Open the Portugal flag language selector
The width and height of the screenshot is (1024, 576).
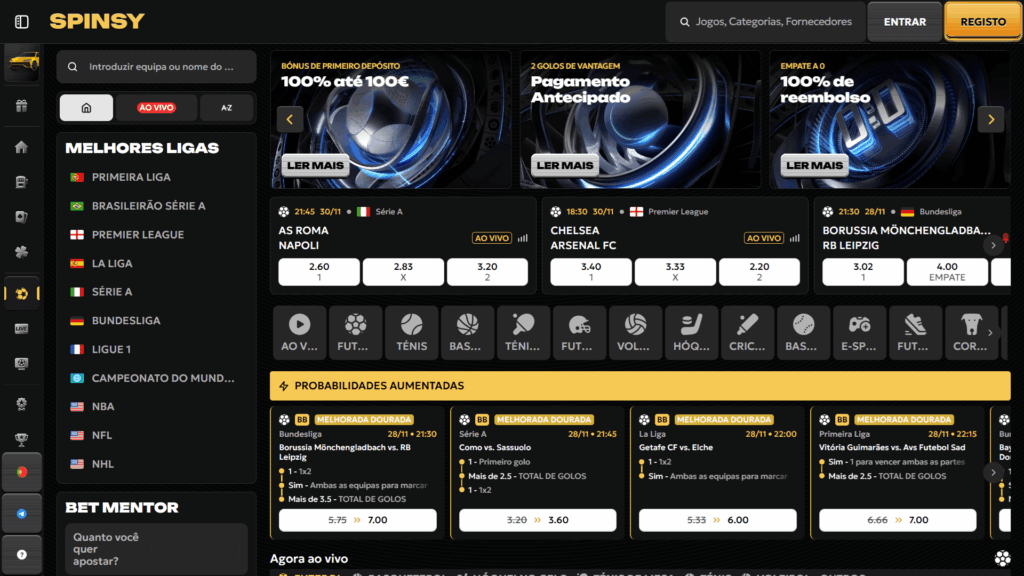[x=21, y=472]
